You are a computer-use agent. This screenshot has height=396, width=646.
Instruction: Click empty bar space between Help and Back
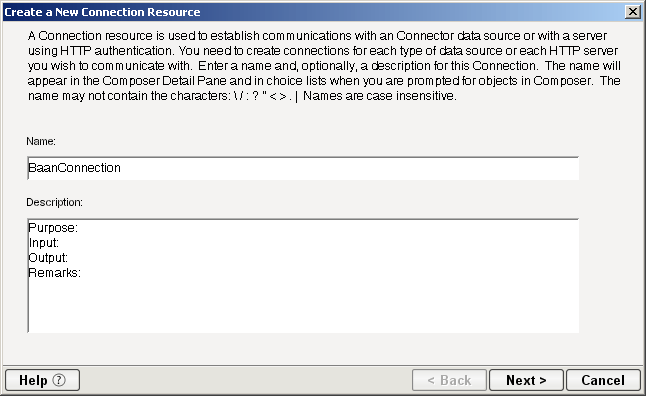[246, 380]
